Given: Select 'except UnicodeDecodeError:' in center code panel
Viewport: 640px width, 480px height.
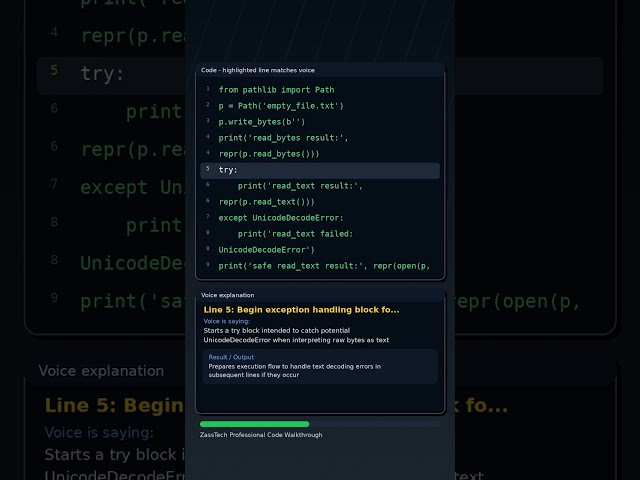Looking at the screenshot, I should click(281, 218).
